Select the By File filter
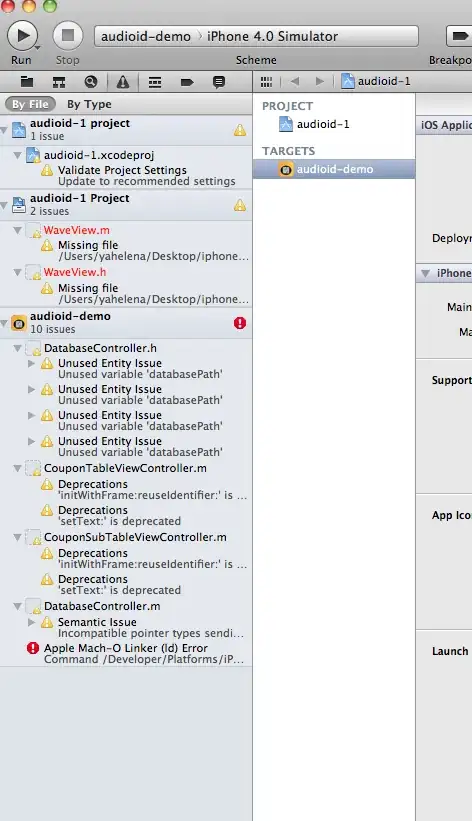Screen dimensions: 472x821 pos(30,104)
